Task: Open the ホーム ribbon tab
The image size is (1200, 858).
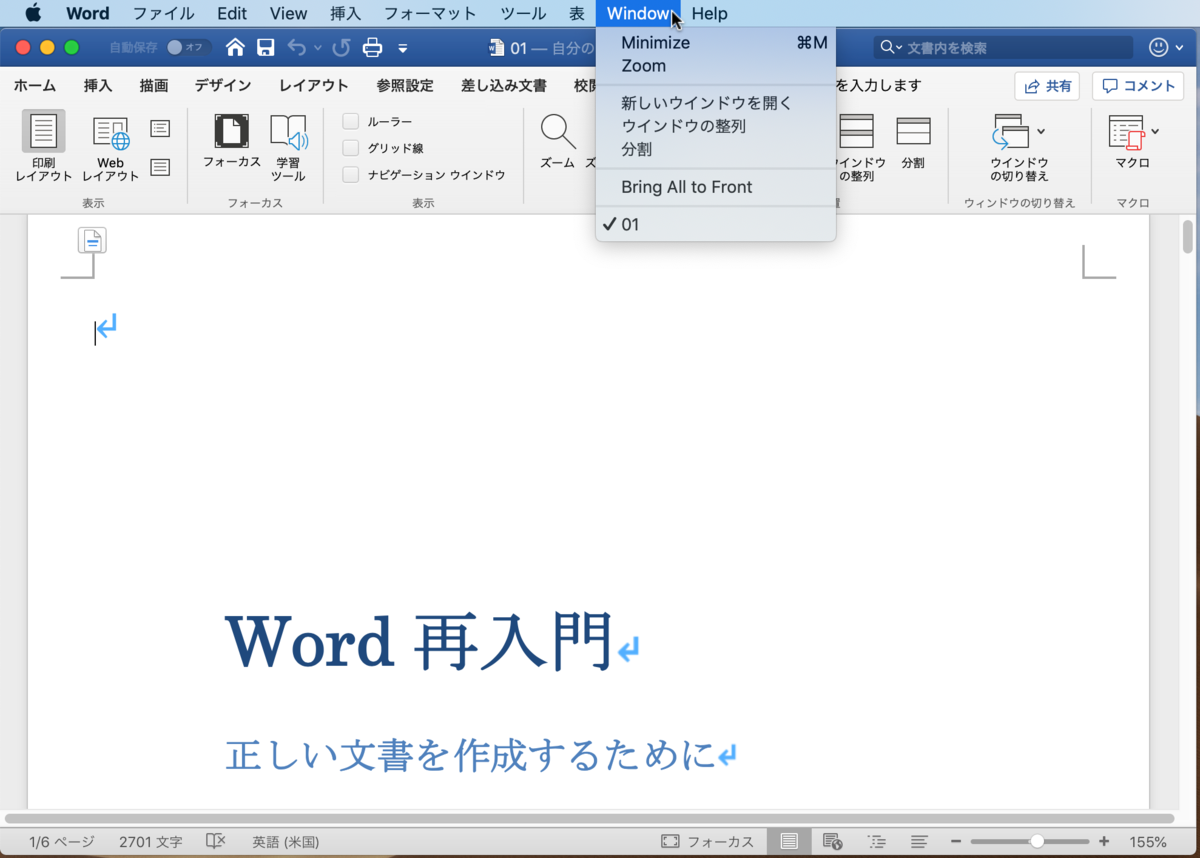Action: click(x=35, y=86)
